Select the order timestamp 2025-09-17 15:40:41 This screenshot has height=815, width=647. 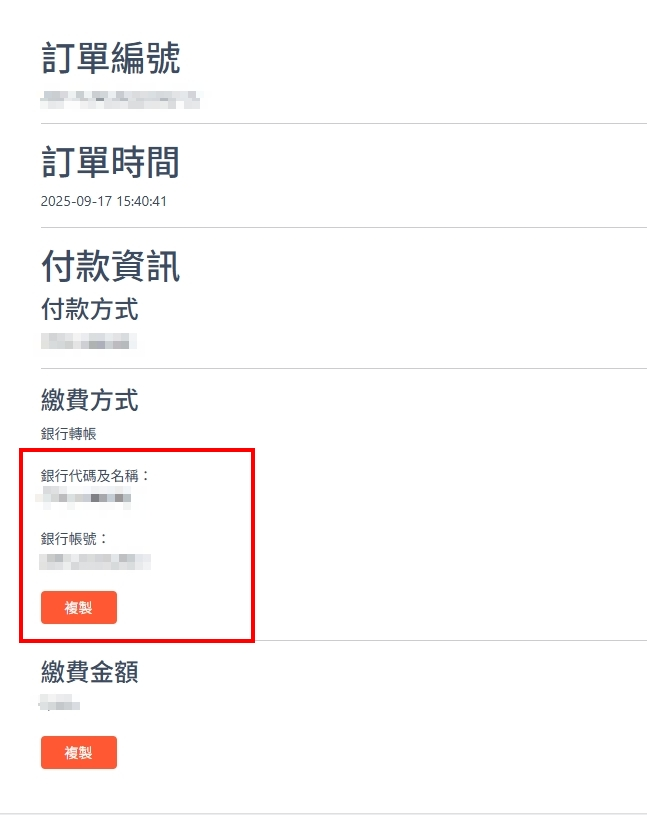pos(103,201)
